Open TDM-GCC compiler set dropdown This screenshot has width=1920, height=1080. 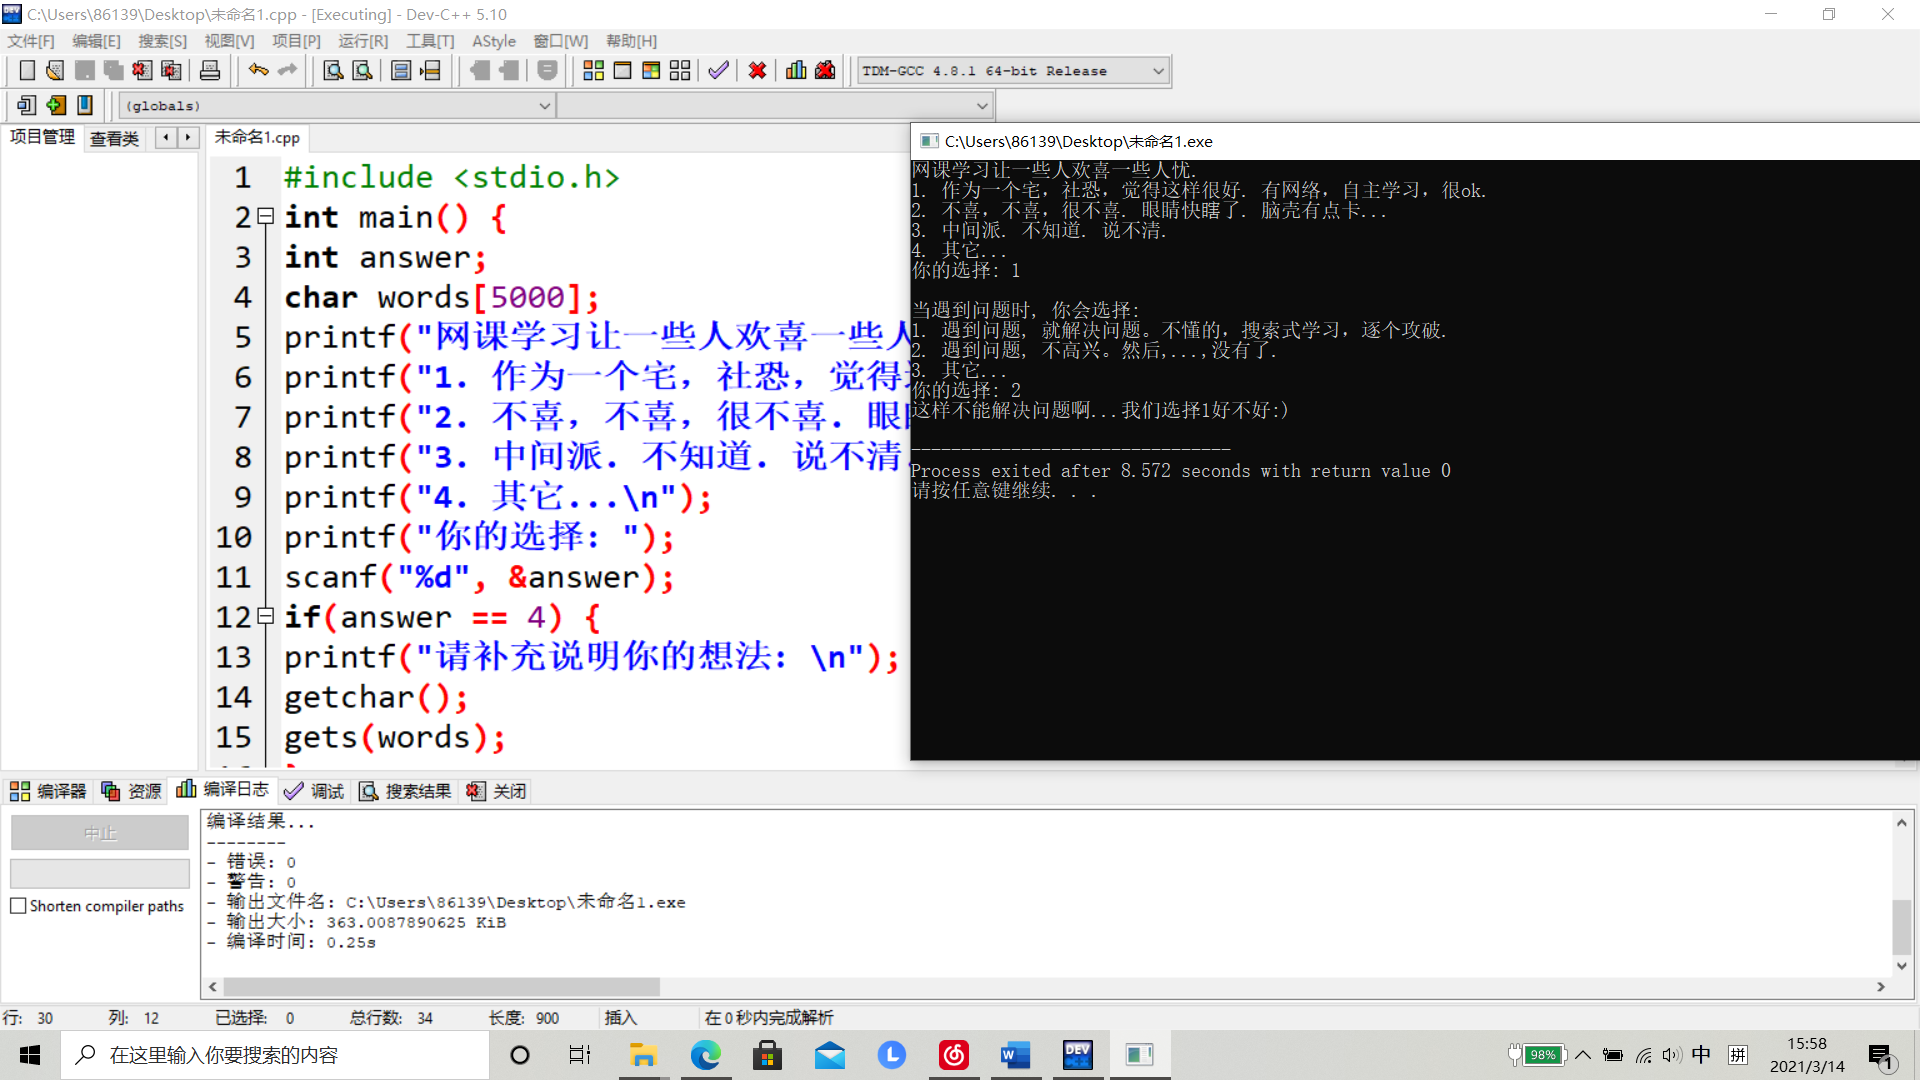coord(1158,71)
